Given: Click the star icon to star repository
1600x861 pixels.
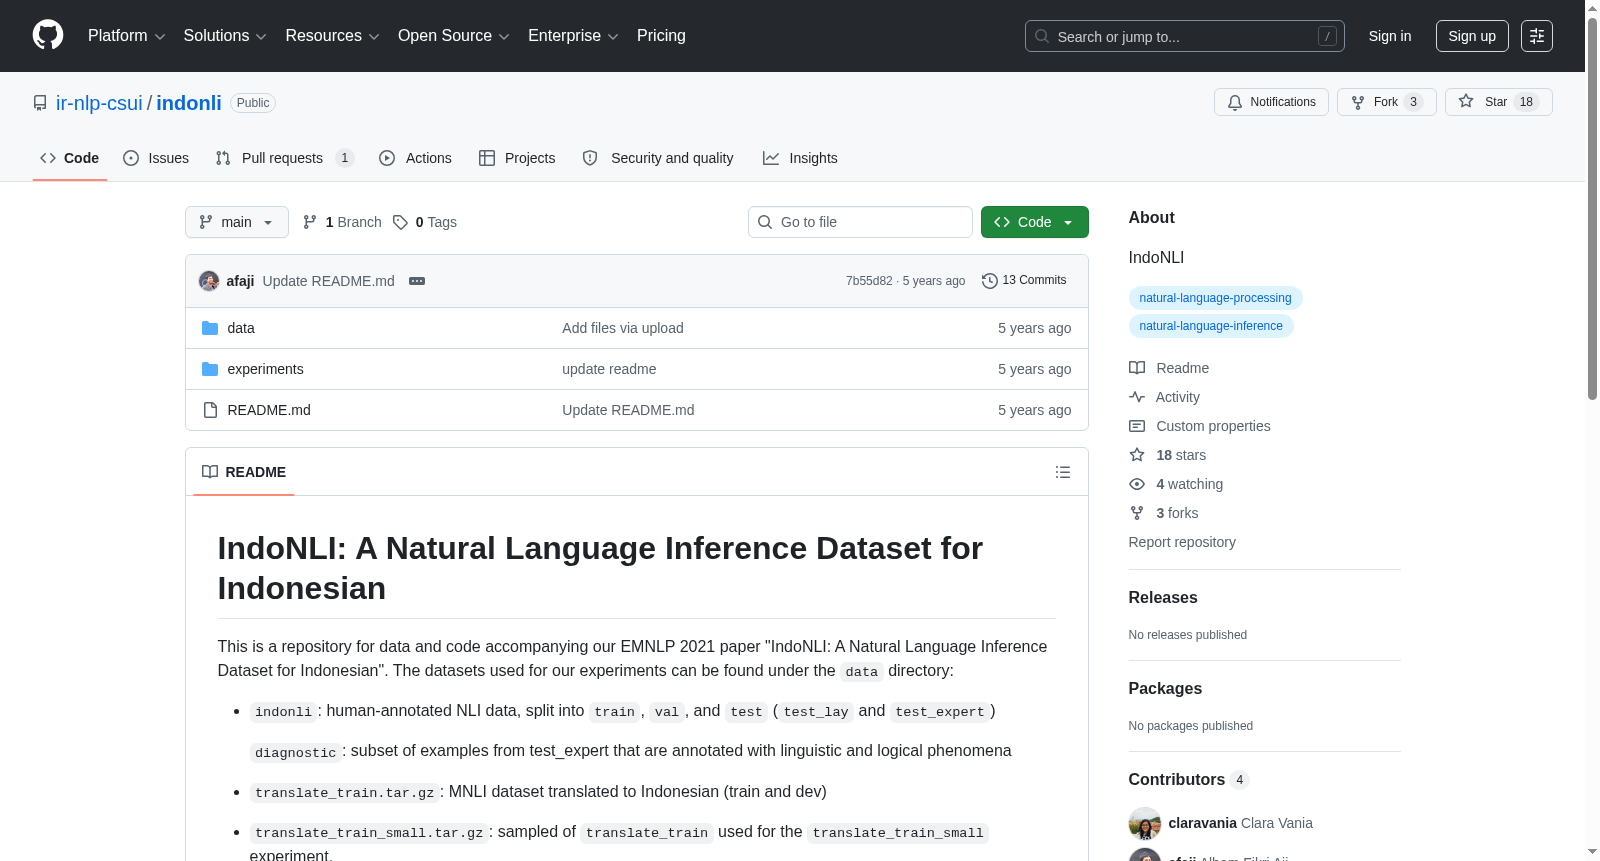Looking at the screenshot, I should 1466,101.
